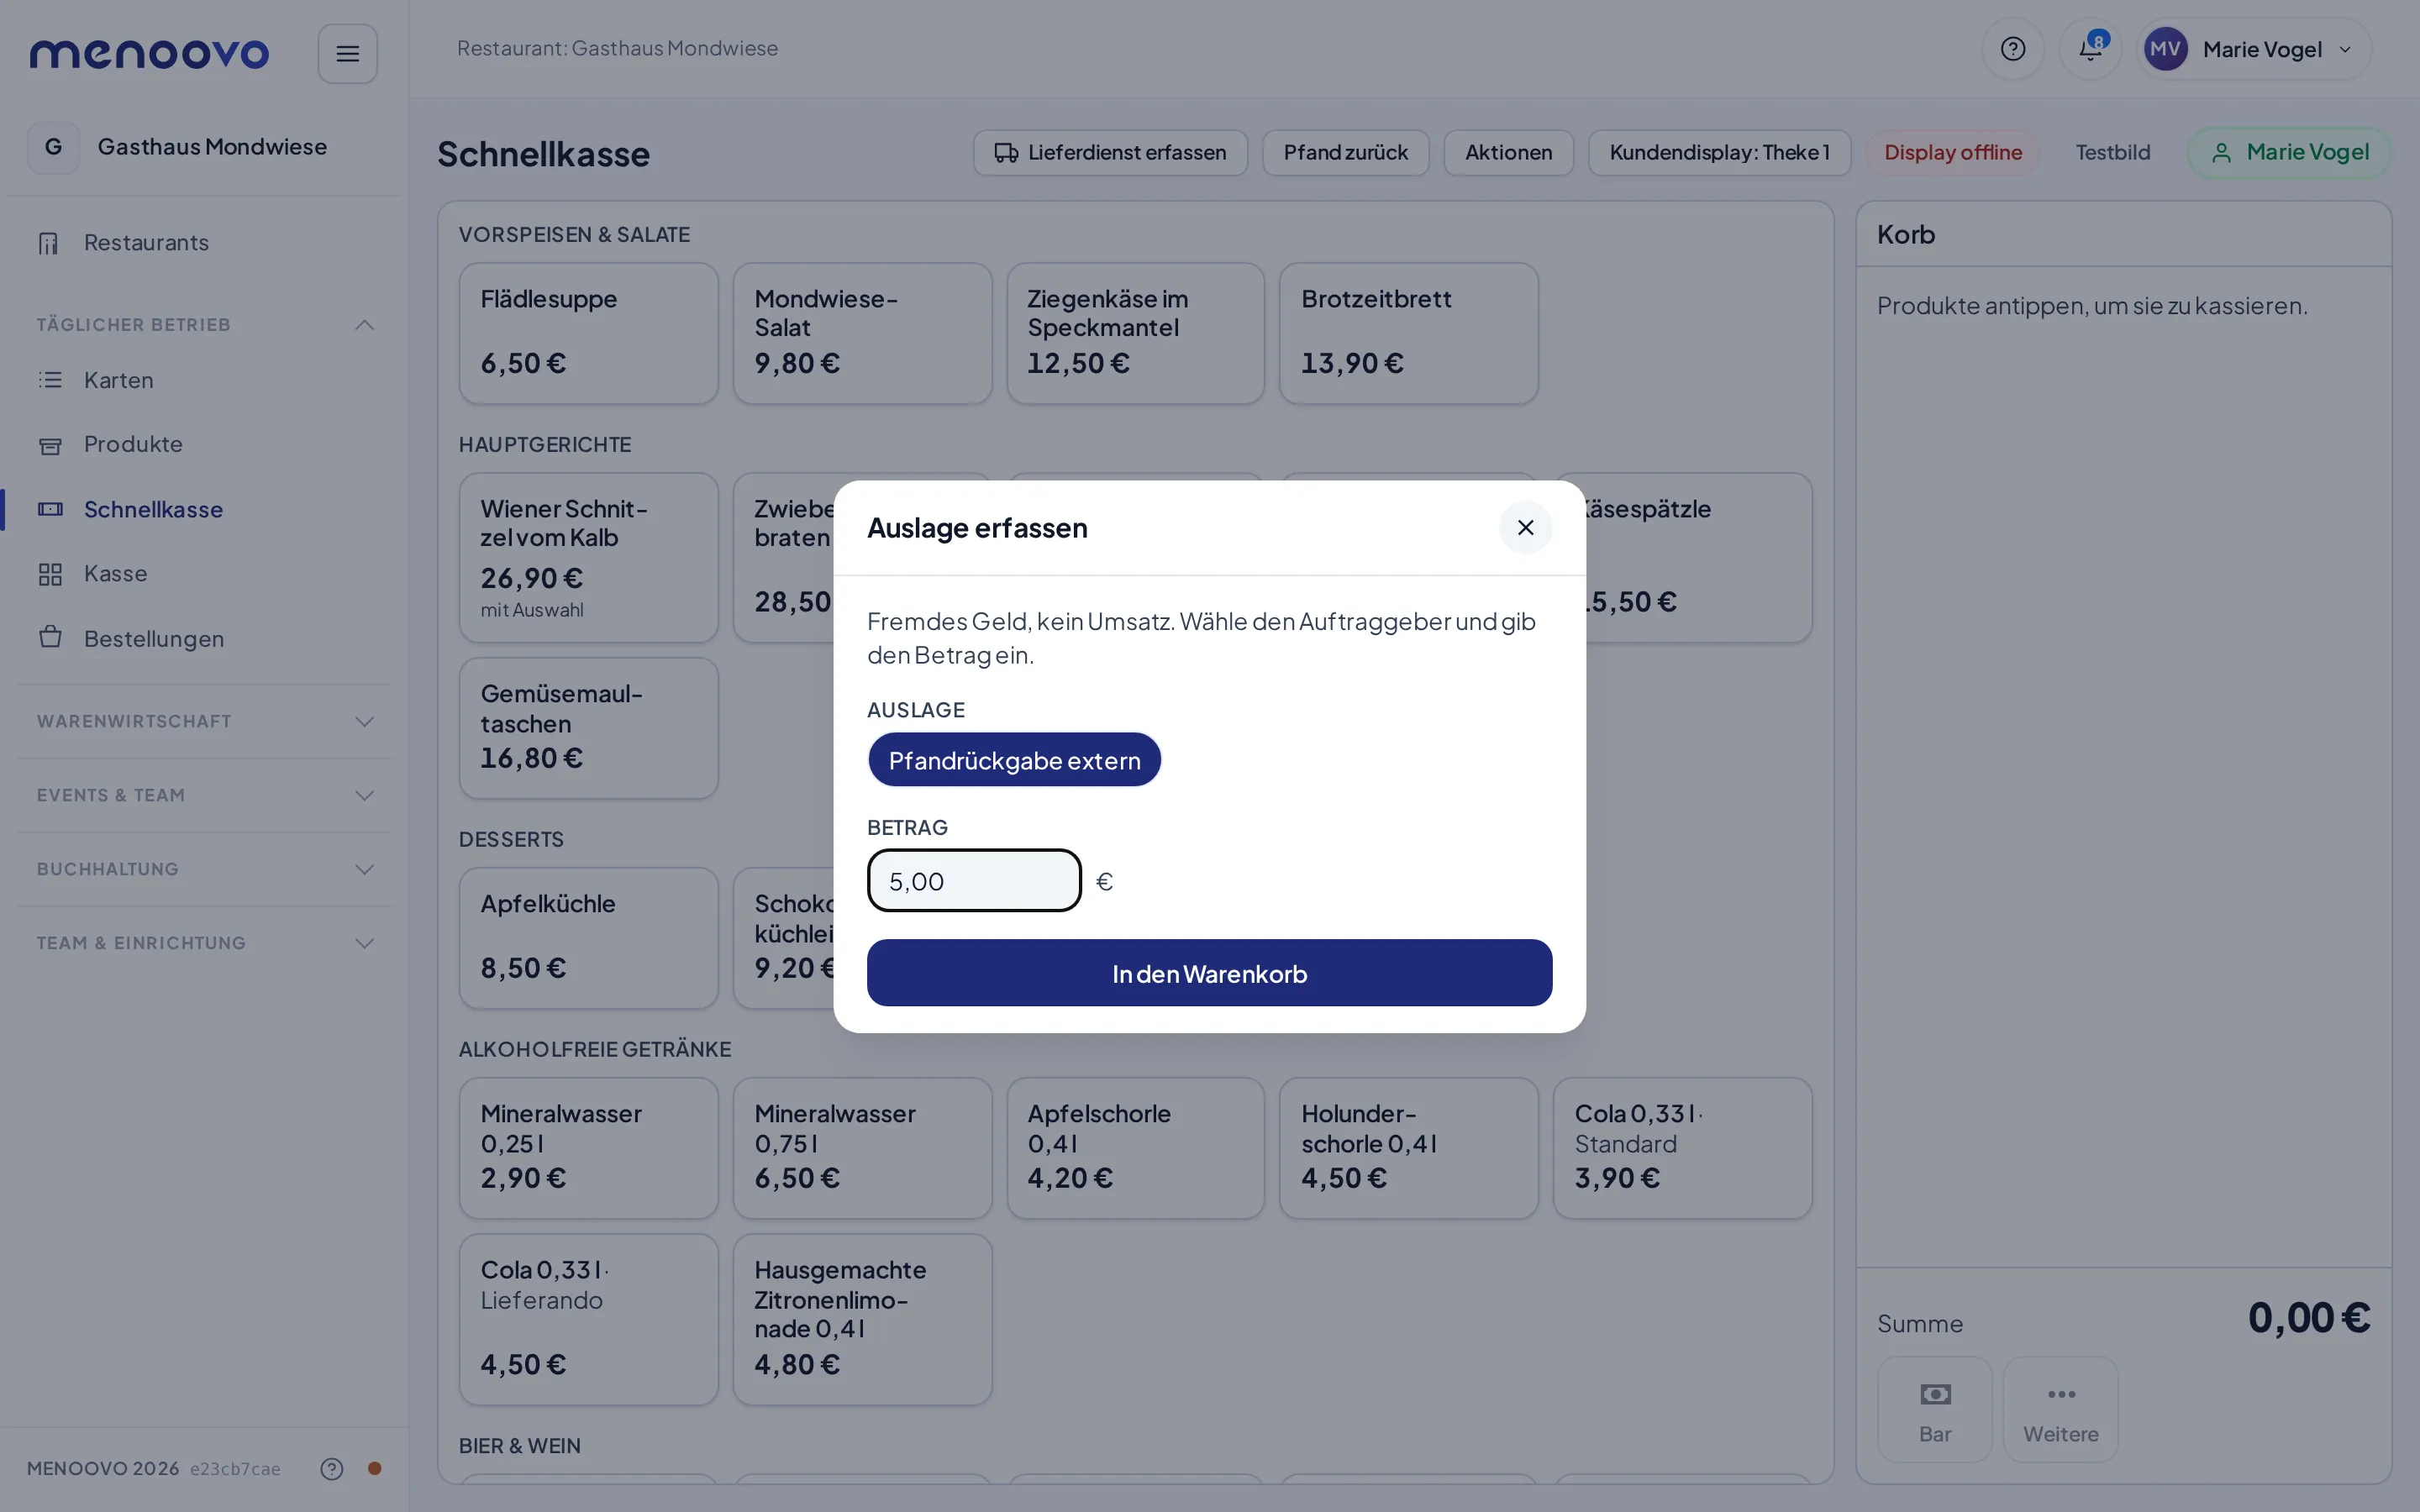Add Wiener Schnitzel vom Kalb tile
2420x1512 pixels.
pyautogui.click(x=588, y=558)
